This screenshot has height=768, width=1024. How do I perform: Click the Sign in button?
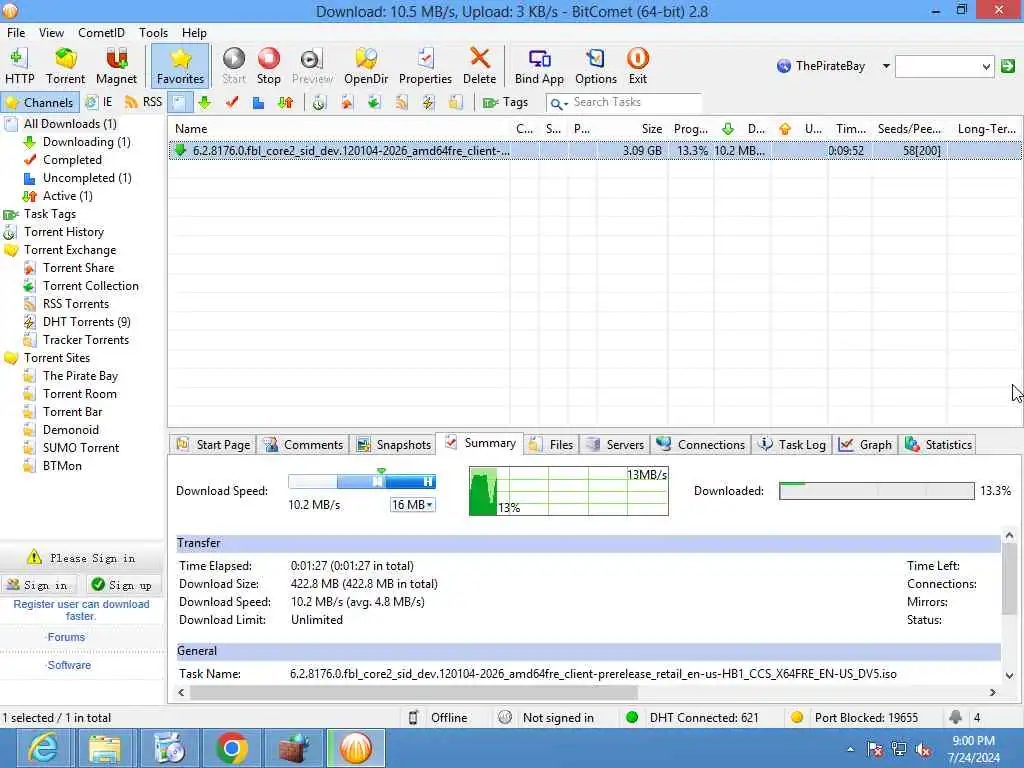(x=38, y=585)
